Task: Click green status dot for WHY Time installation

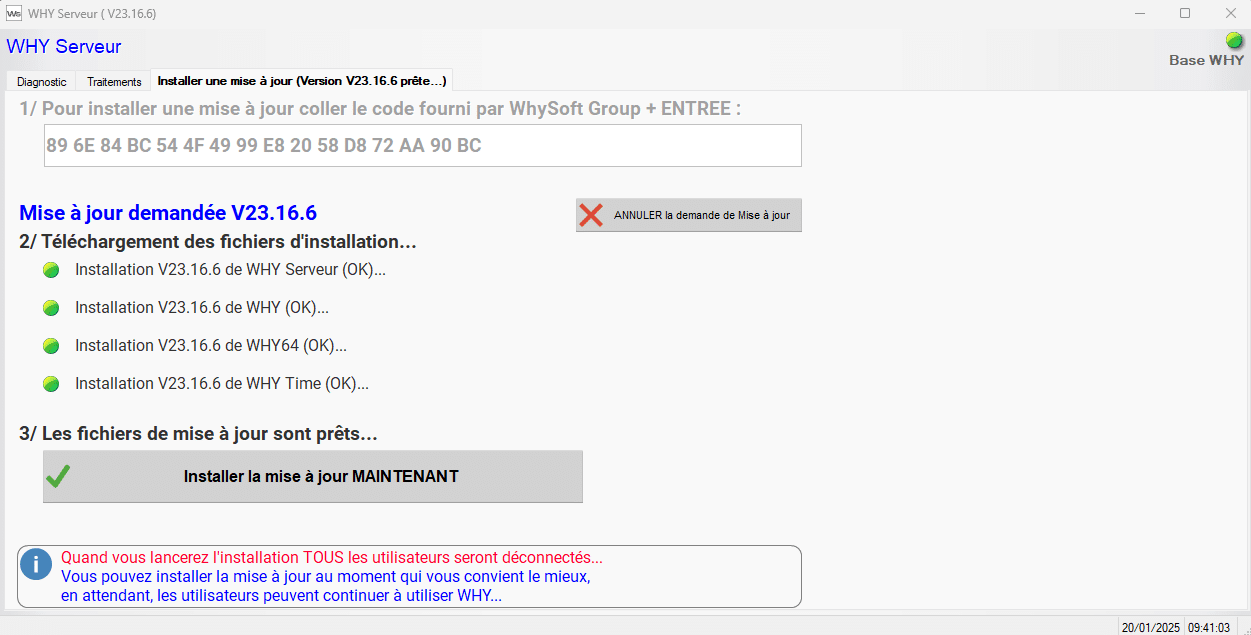Action: (x=51, y=384)
